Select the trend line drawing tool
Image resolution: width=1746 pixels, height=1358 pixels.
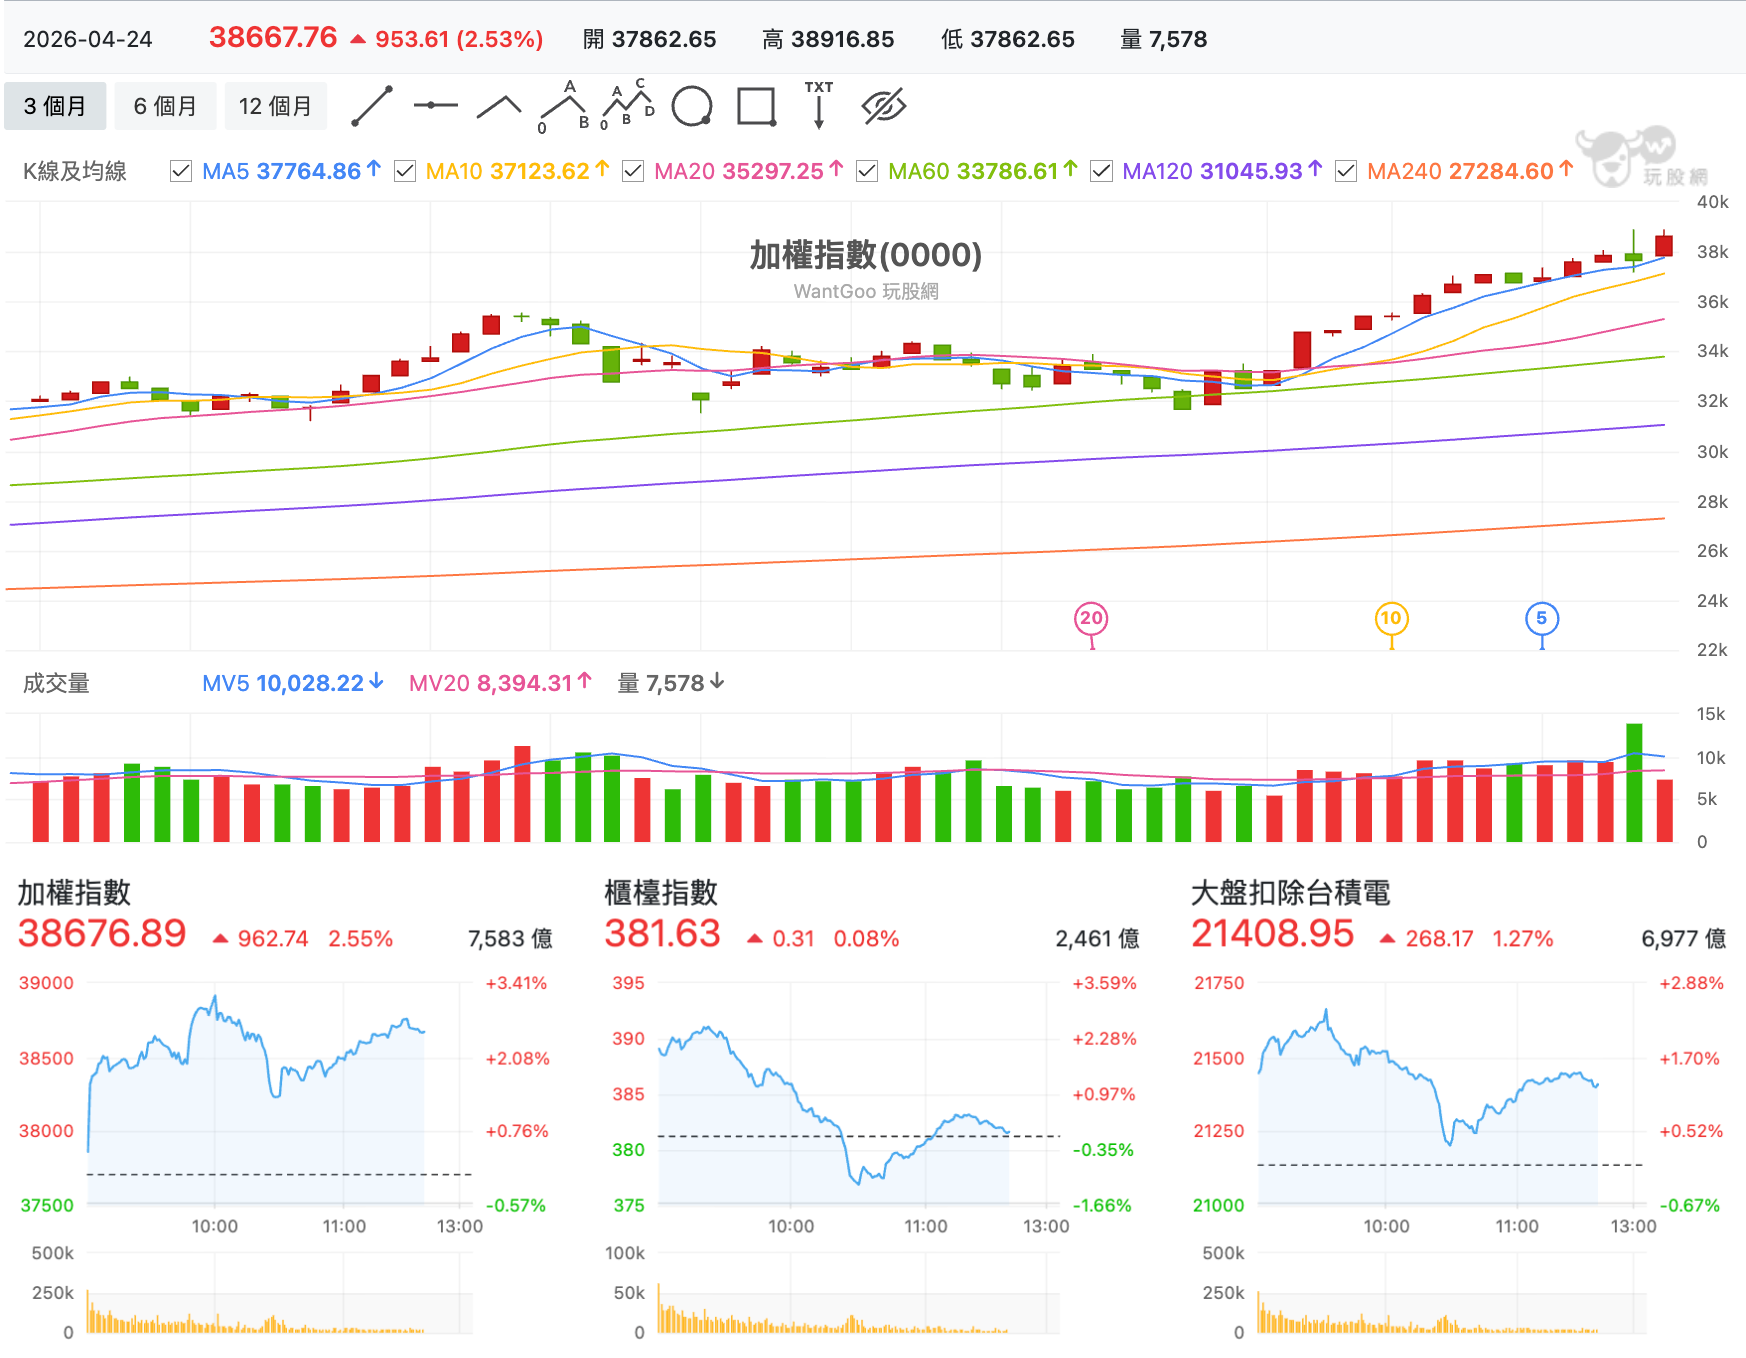point(372,106)
